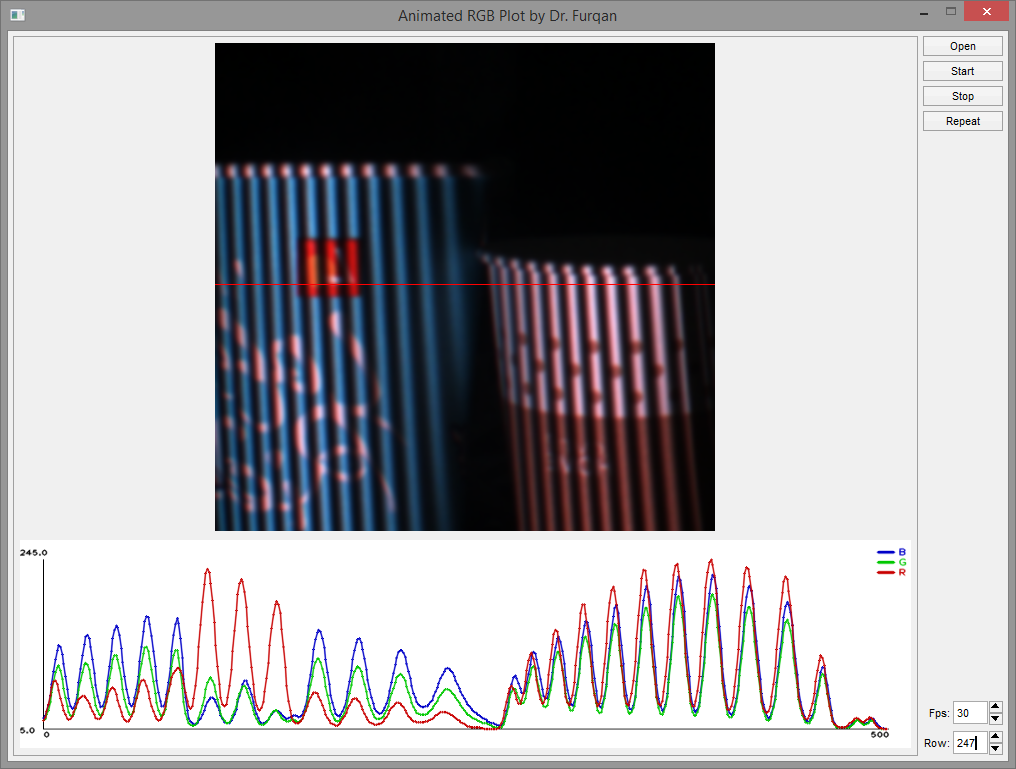The height and width of the screenshot is (769, 1016).
Task: Click the 500 x-axis end label
Action: (x=880, y=735)
